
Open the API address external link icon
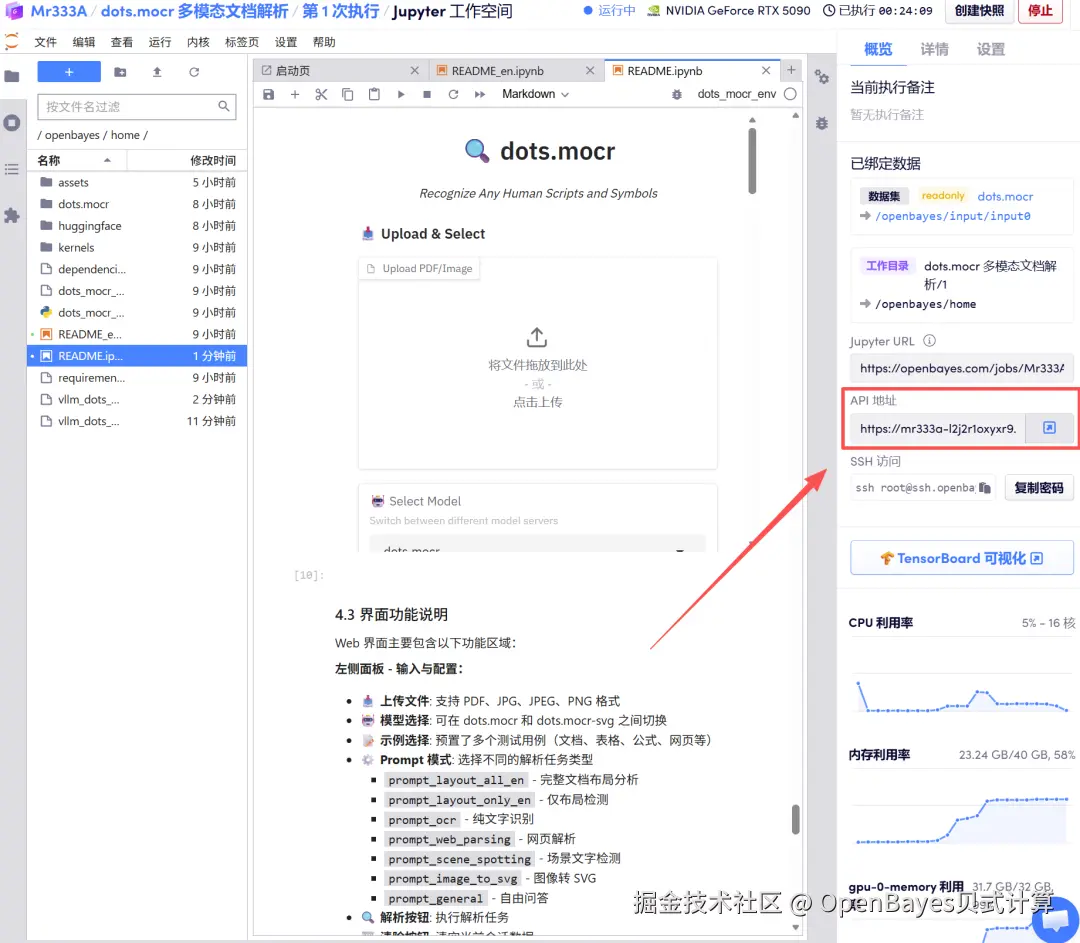[x=1049, y=428]
